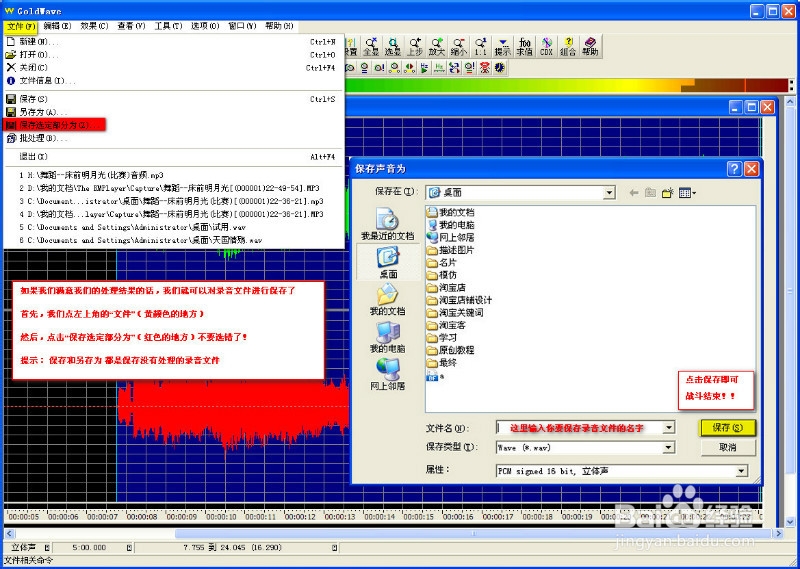
Task: Click the 组合 toolbar icon
Action: click(x=568, y=46)
